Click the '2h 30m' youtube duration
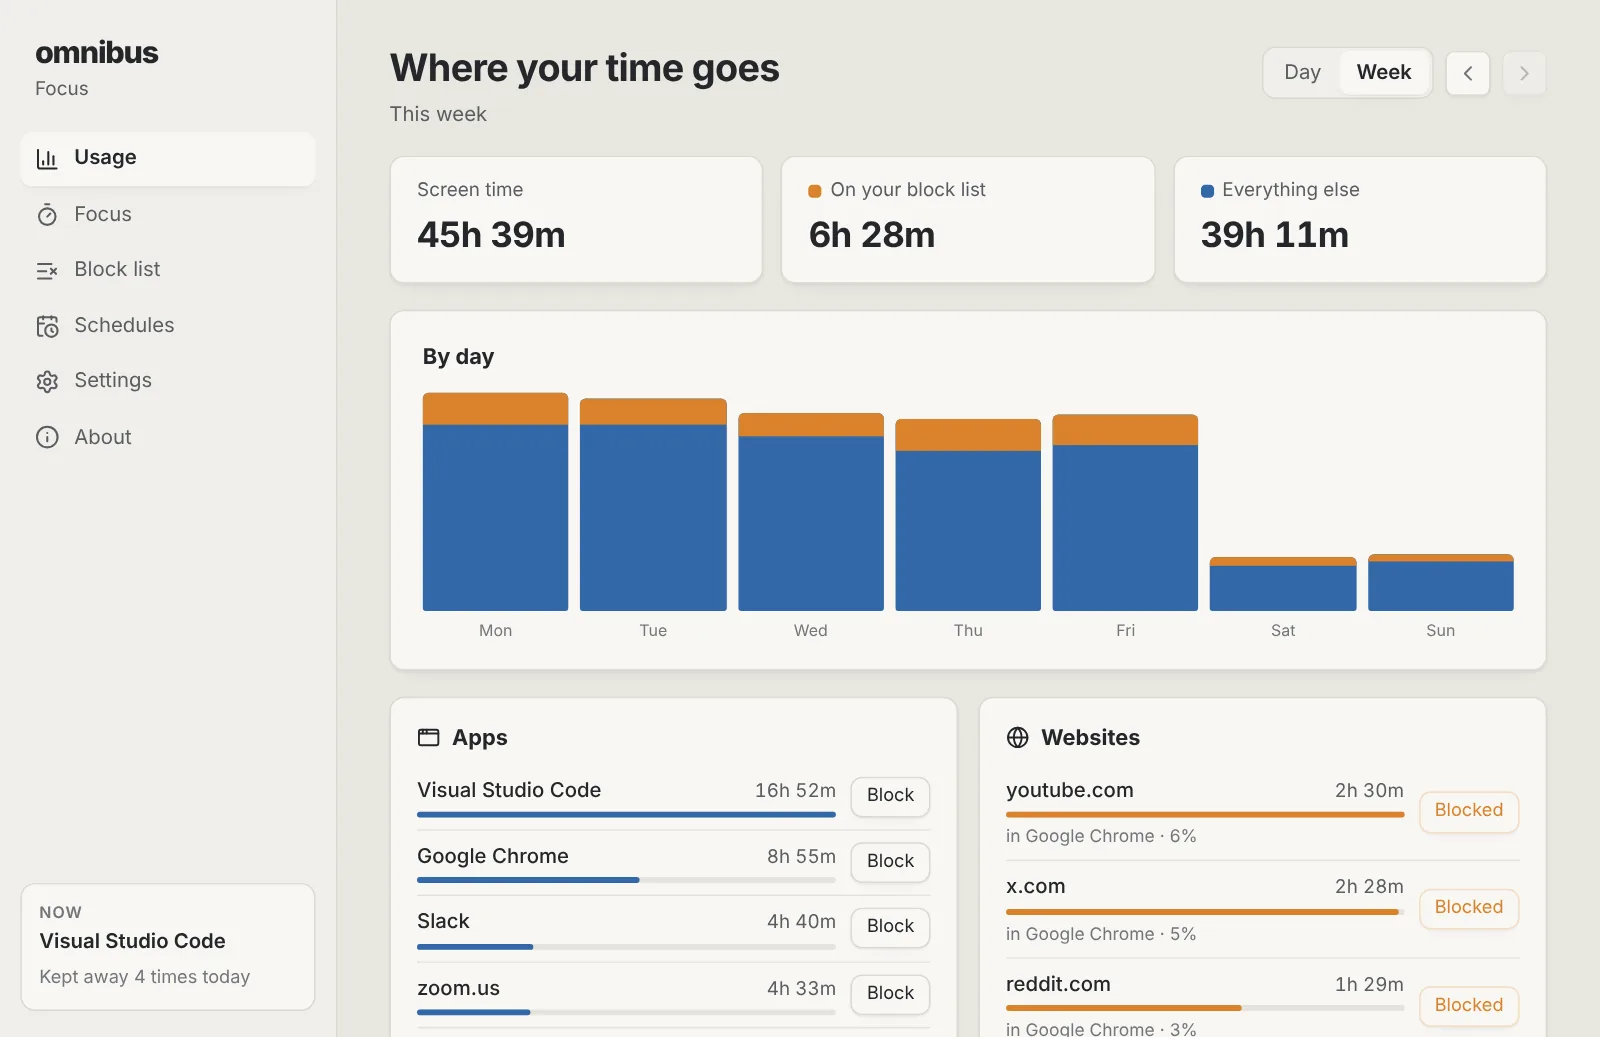This screenshot has height=1037, width=1600. click(x=1369, y=790)
